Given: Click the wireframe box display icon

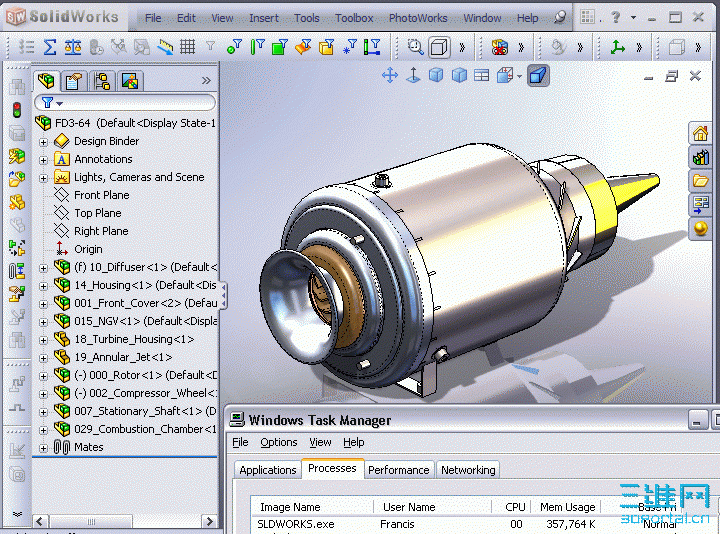Looking at the screenshot, I should tap(439, 47).
